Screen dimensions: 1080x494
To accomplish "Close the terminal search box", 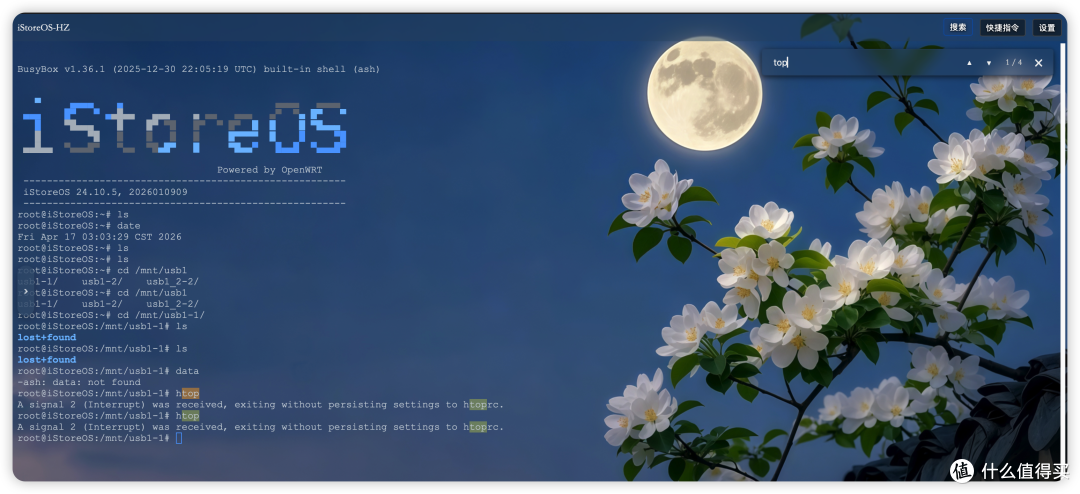I will point(1039,63).
